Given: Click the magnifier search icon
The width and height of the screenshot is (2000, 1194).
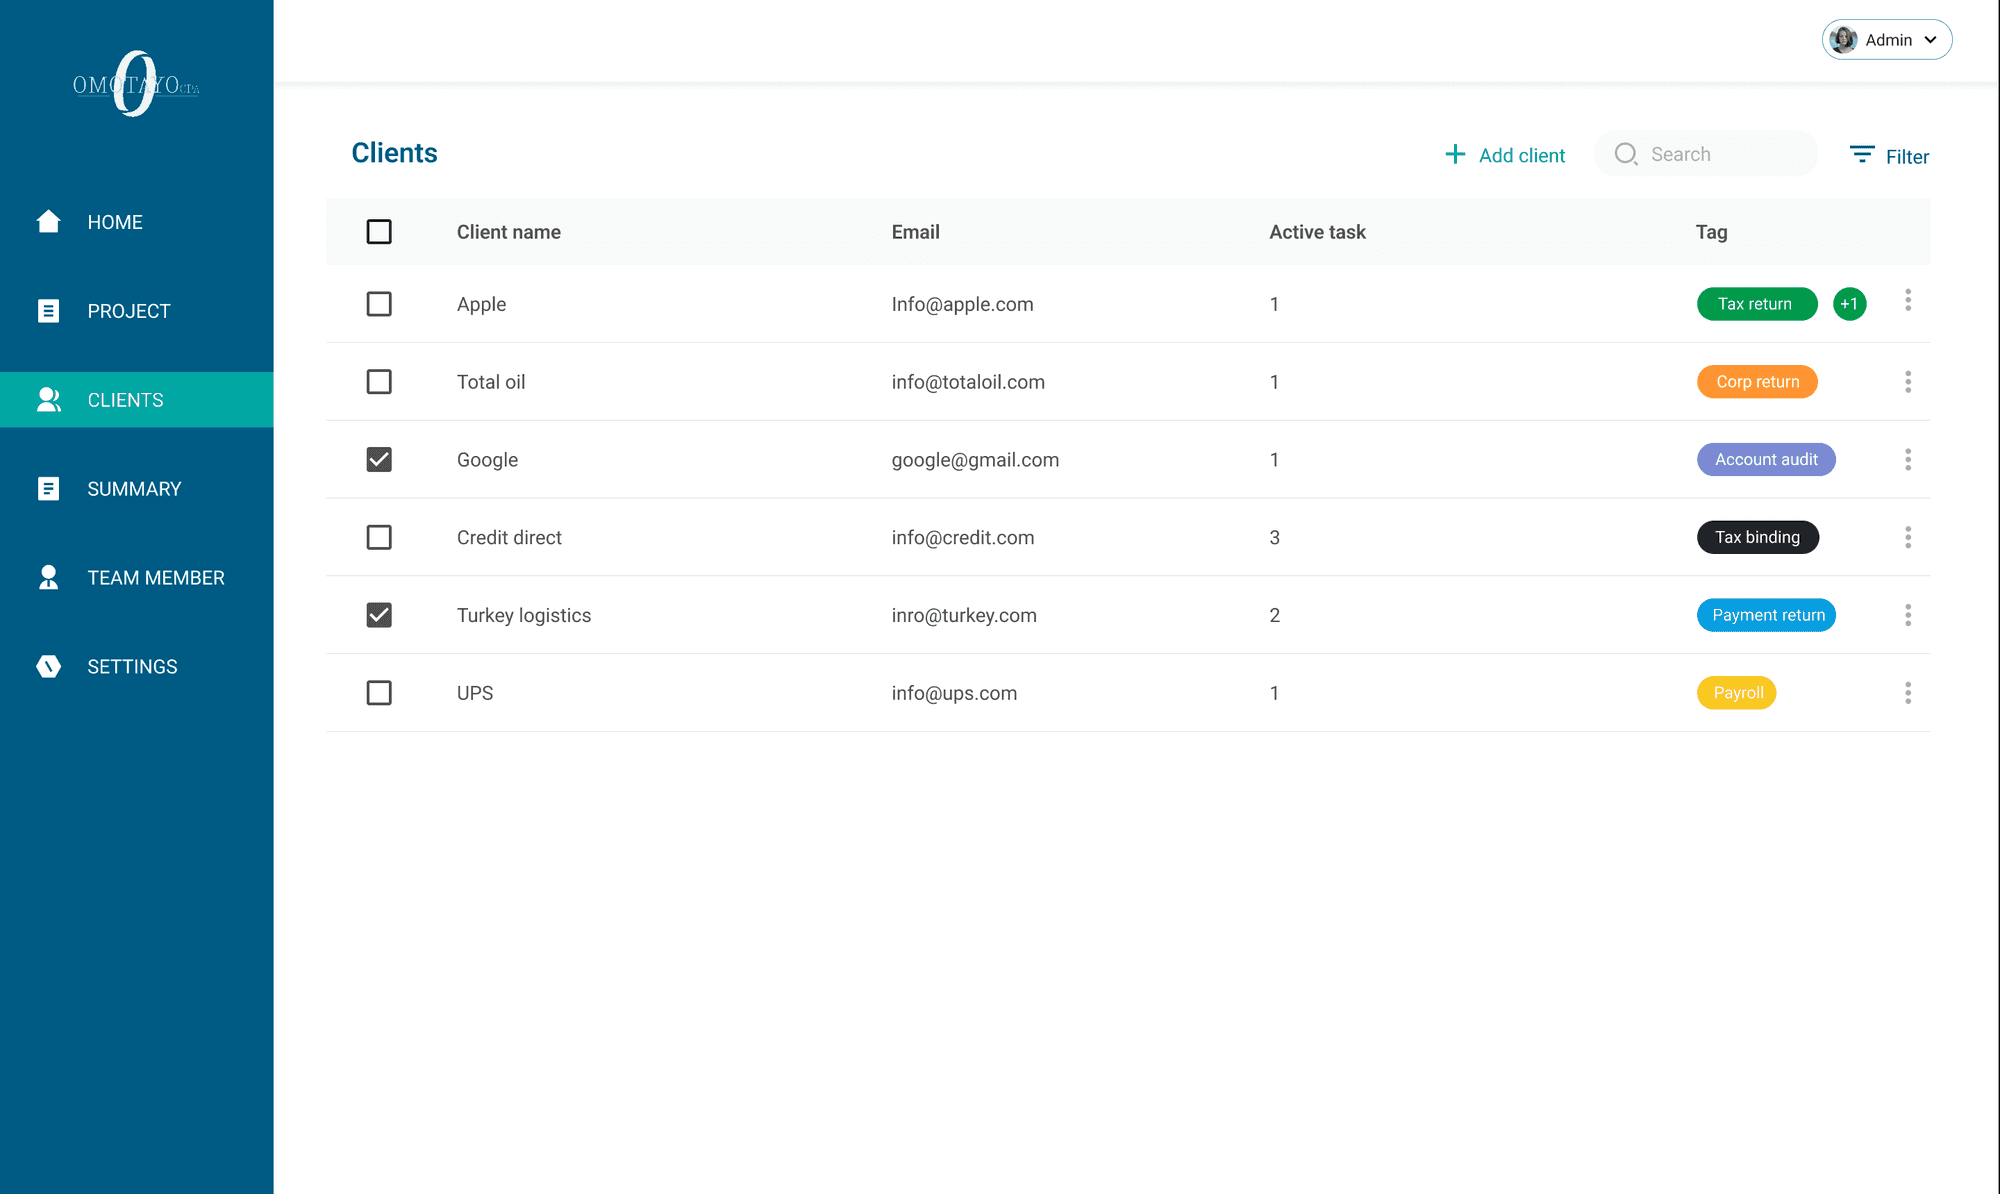Looking at the screenshot, I should pos(1626,154).
